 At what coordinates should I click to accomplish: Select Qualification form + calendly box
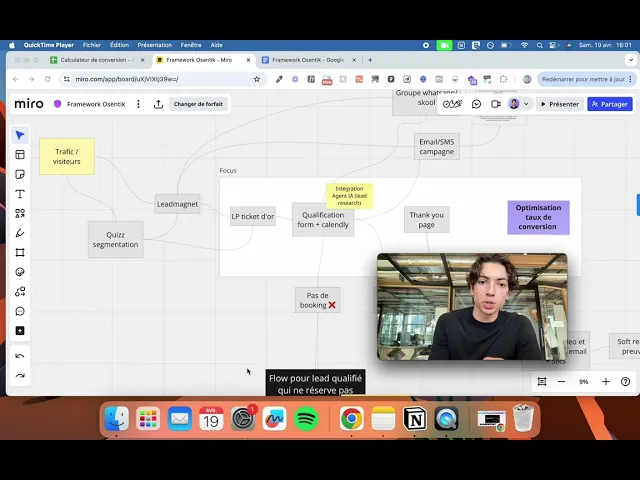(323, 220)
